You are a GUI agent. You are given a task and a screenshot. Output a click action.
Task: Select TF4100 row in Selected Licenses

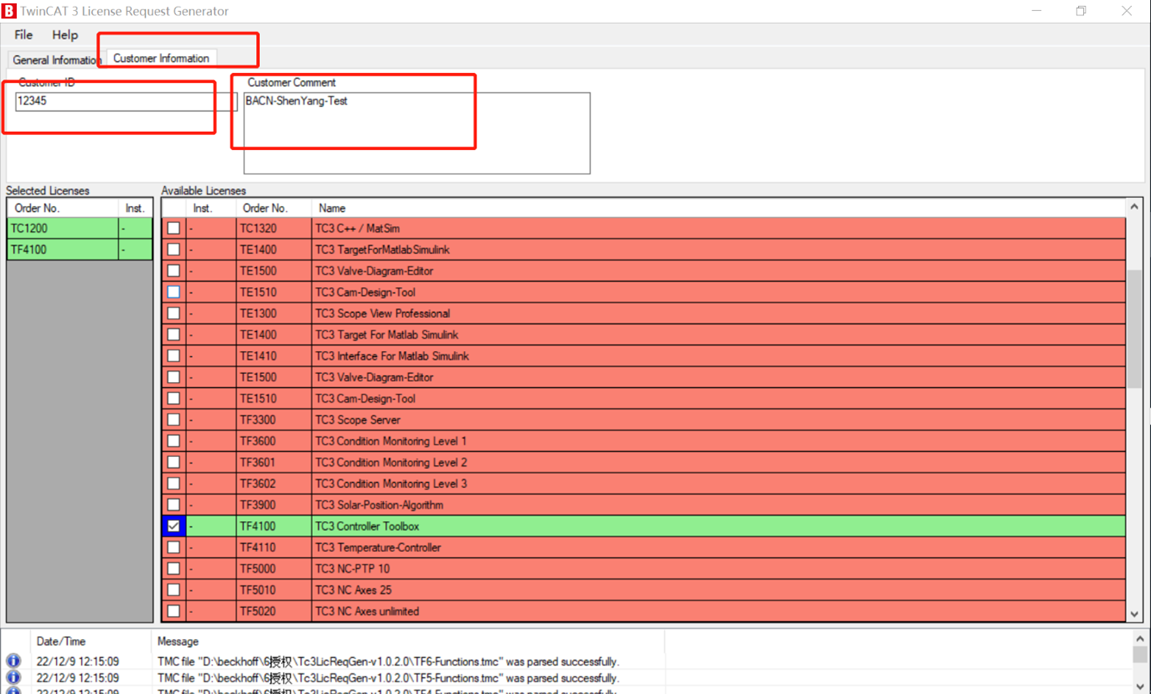point(80,250)
